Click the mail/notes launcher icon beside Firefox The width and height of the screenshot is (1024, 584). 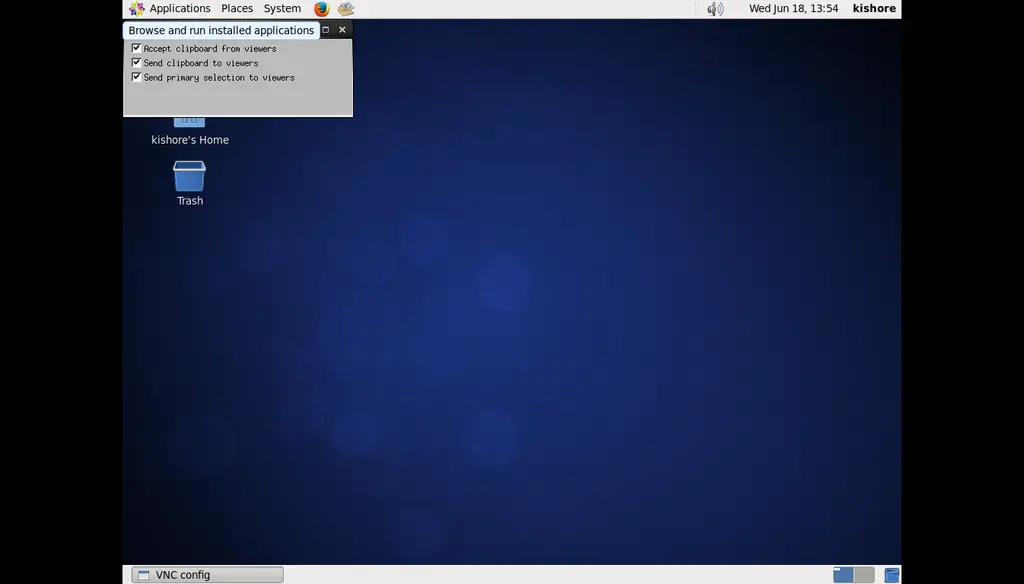346,8
